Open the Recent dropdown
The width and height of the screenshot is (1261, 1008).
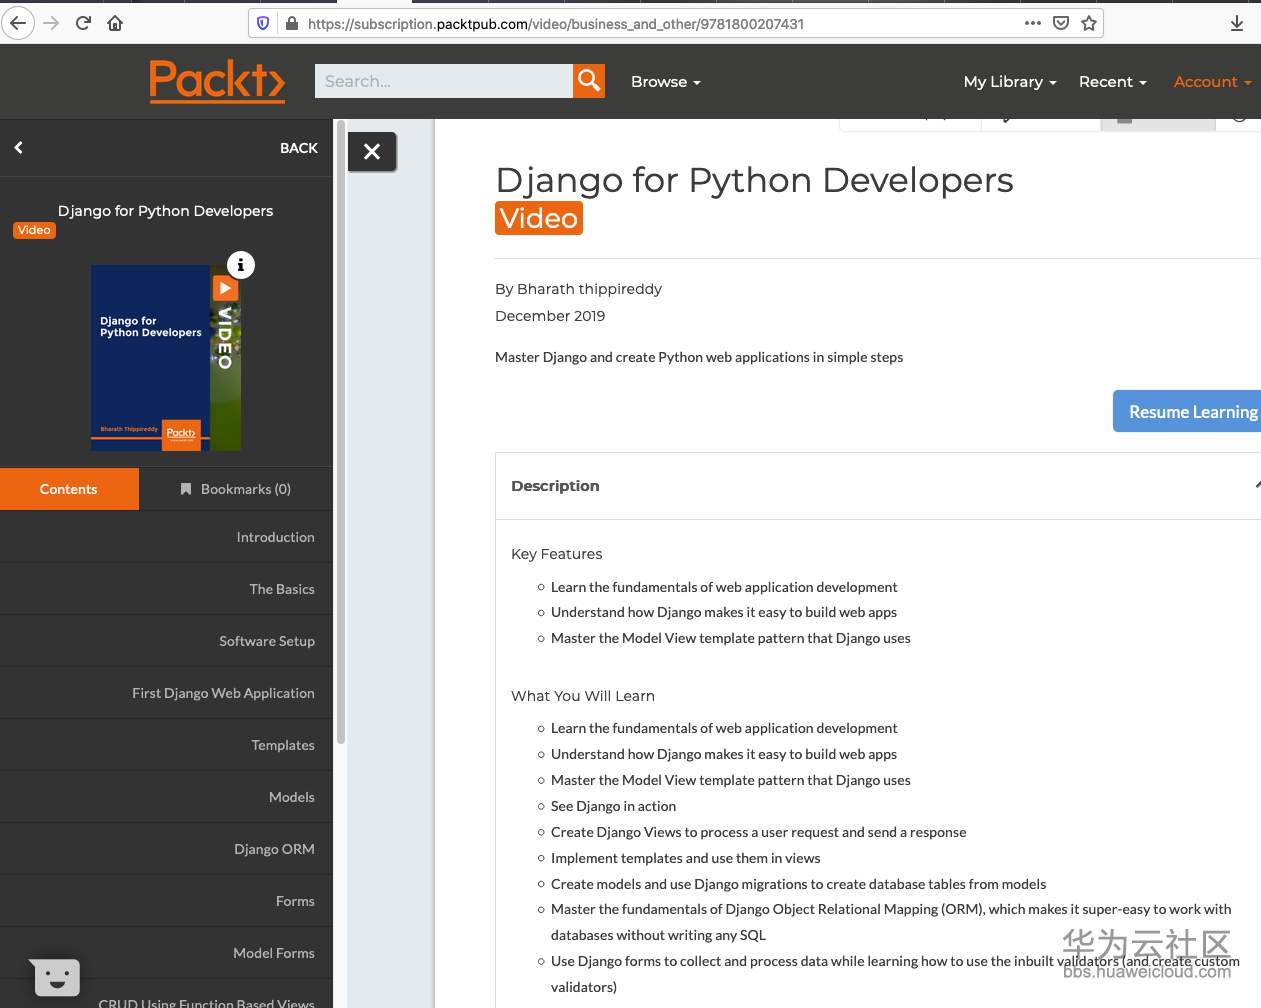pos(1112,82)
